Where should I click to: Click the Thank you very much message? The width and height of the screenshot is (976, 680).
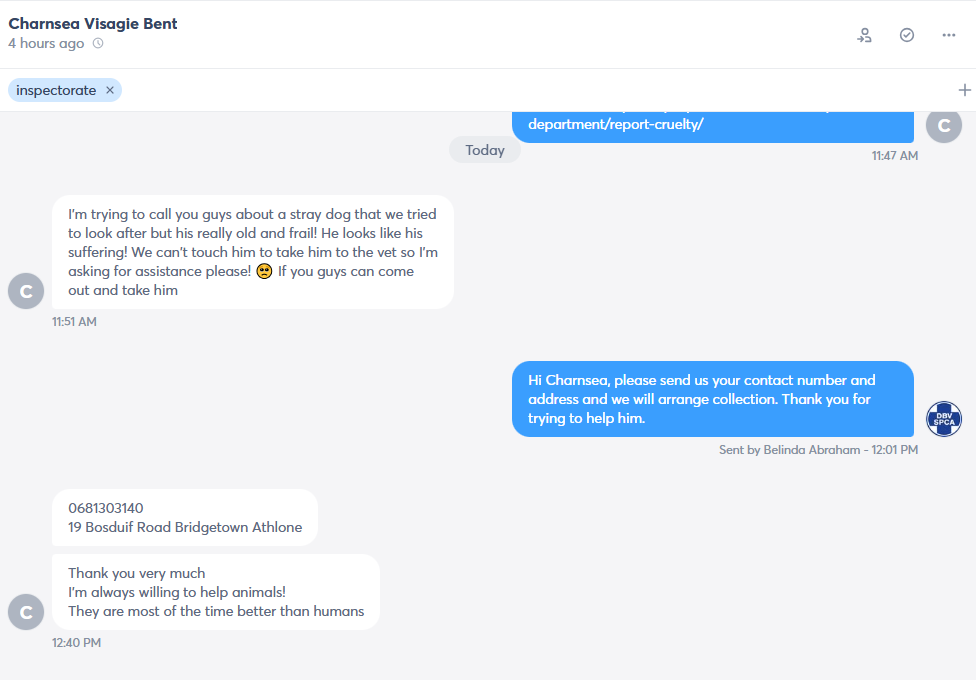[216, 592]
